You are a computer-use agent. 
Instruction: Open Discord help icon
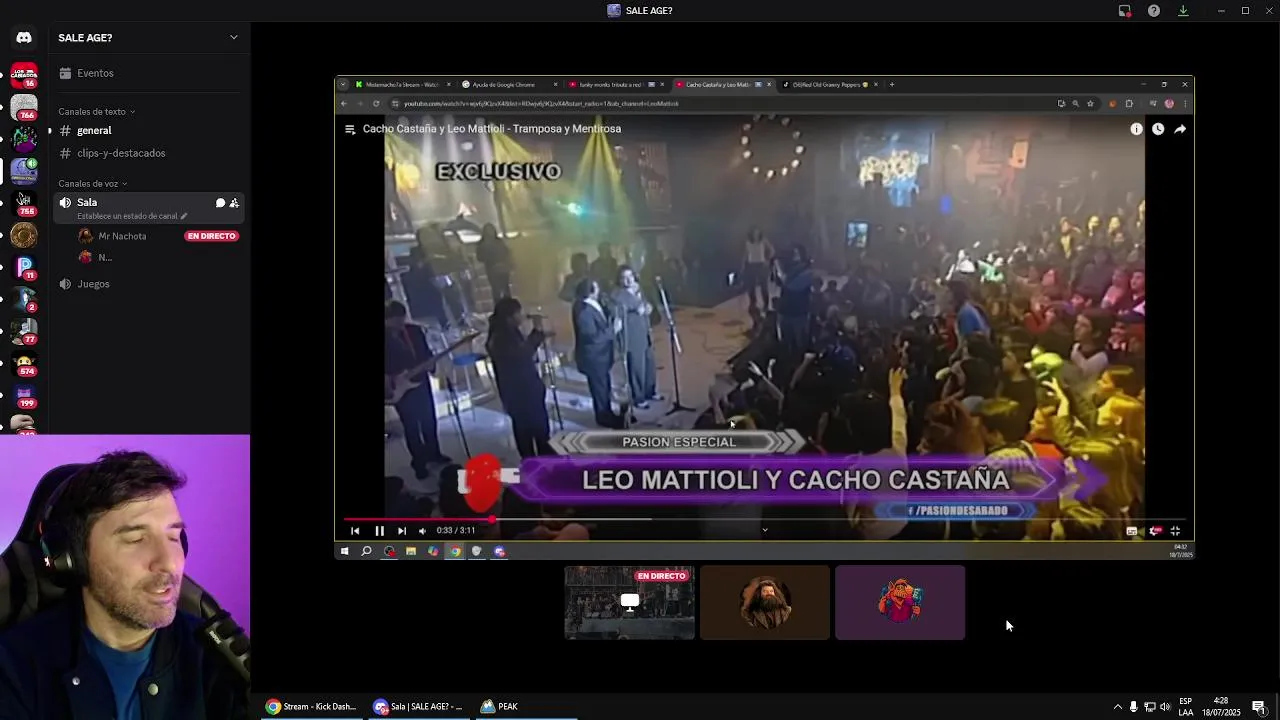pos(1154,11)
